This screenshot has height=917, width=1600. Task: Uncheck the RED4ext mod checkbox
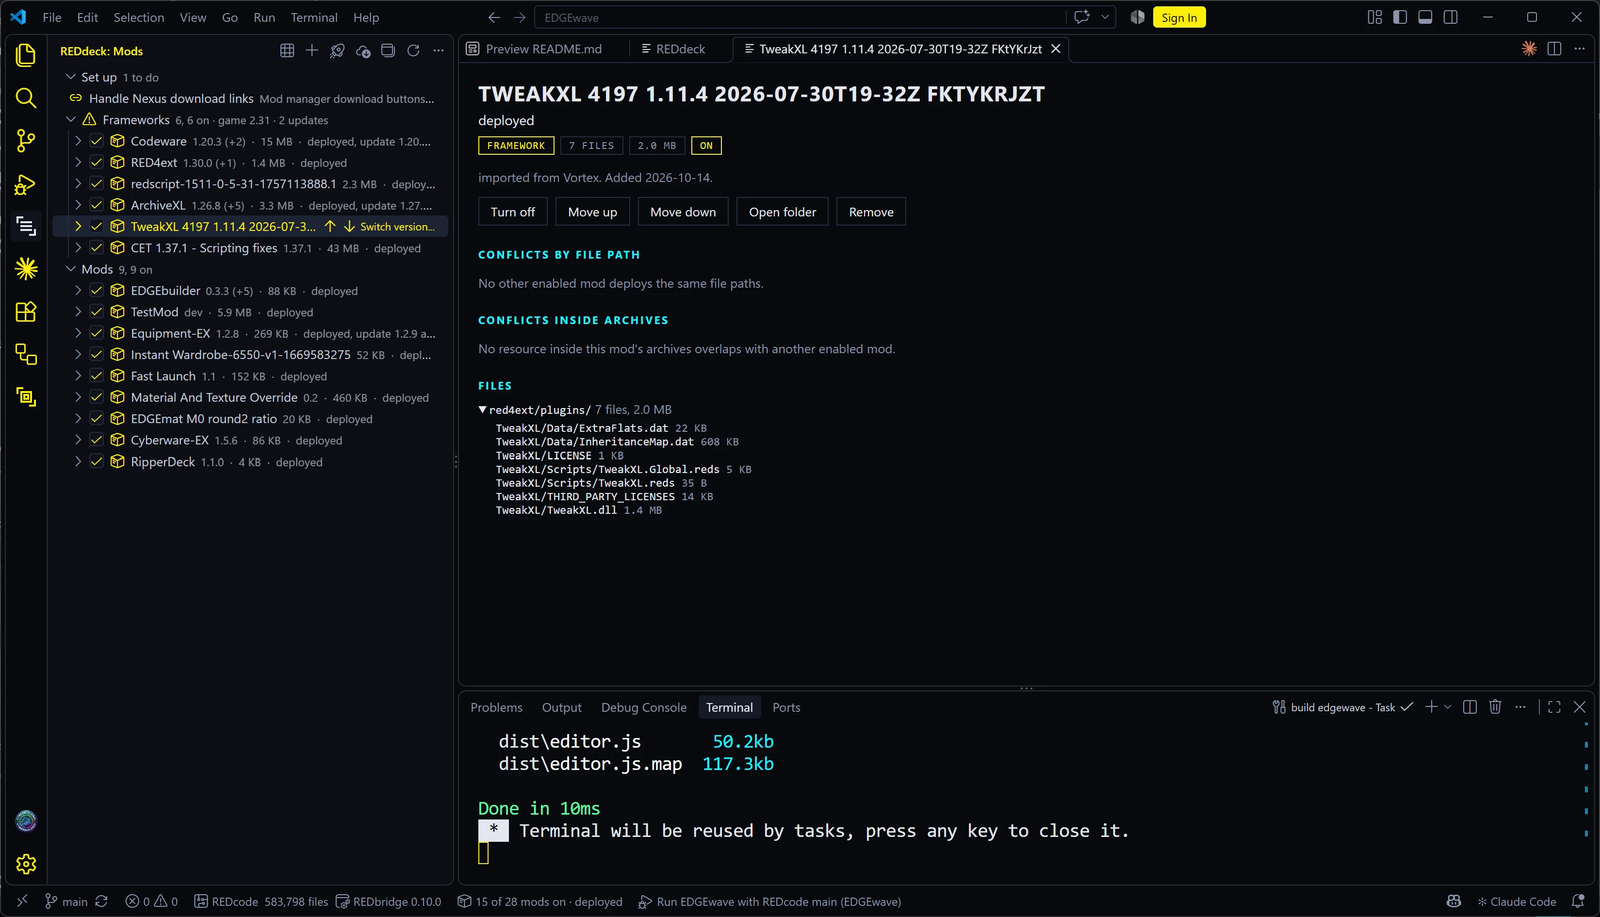(97, 162)
